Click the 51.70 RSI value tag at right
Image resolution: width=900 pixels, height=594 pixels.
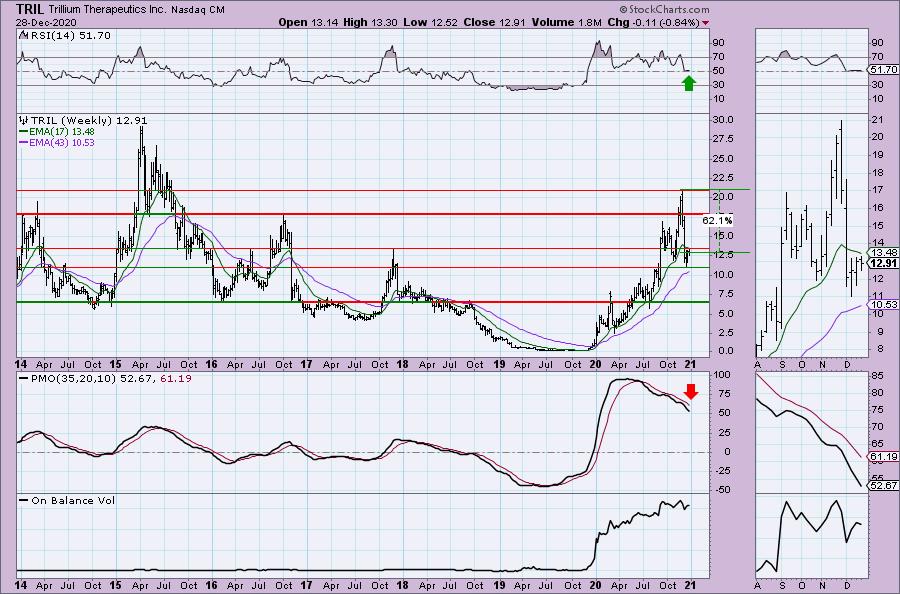click(x=884, y=69)
